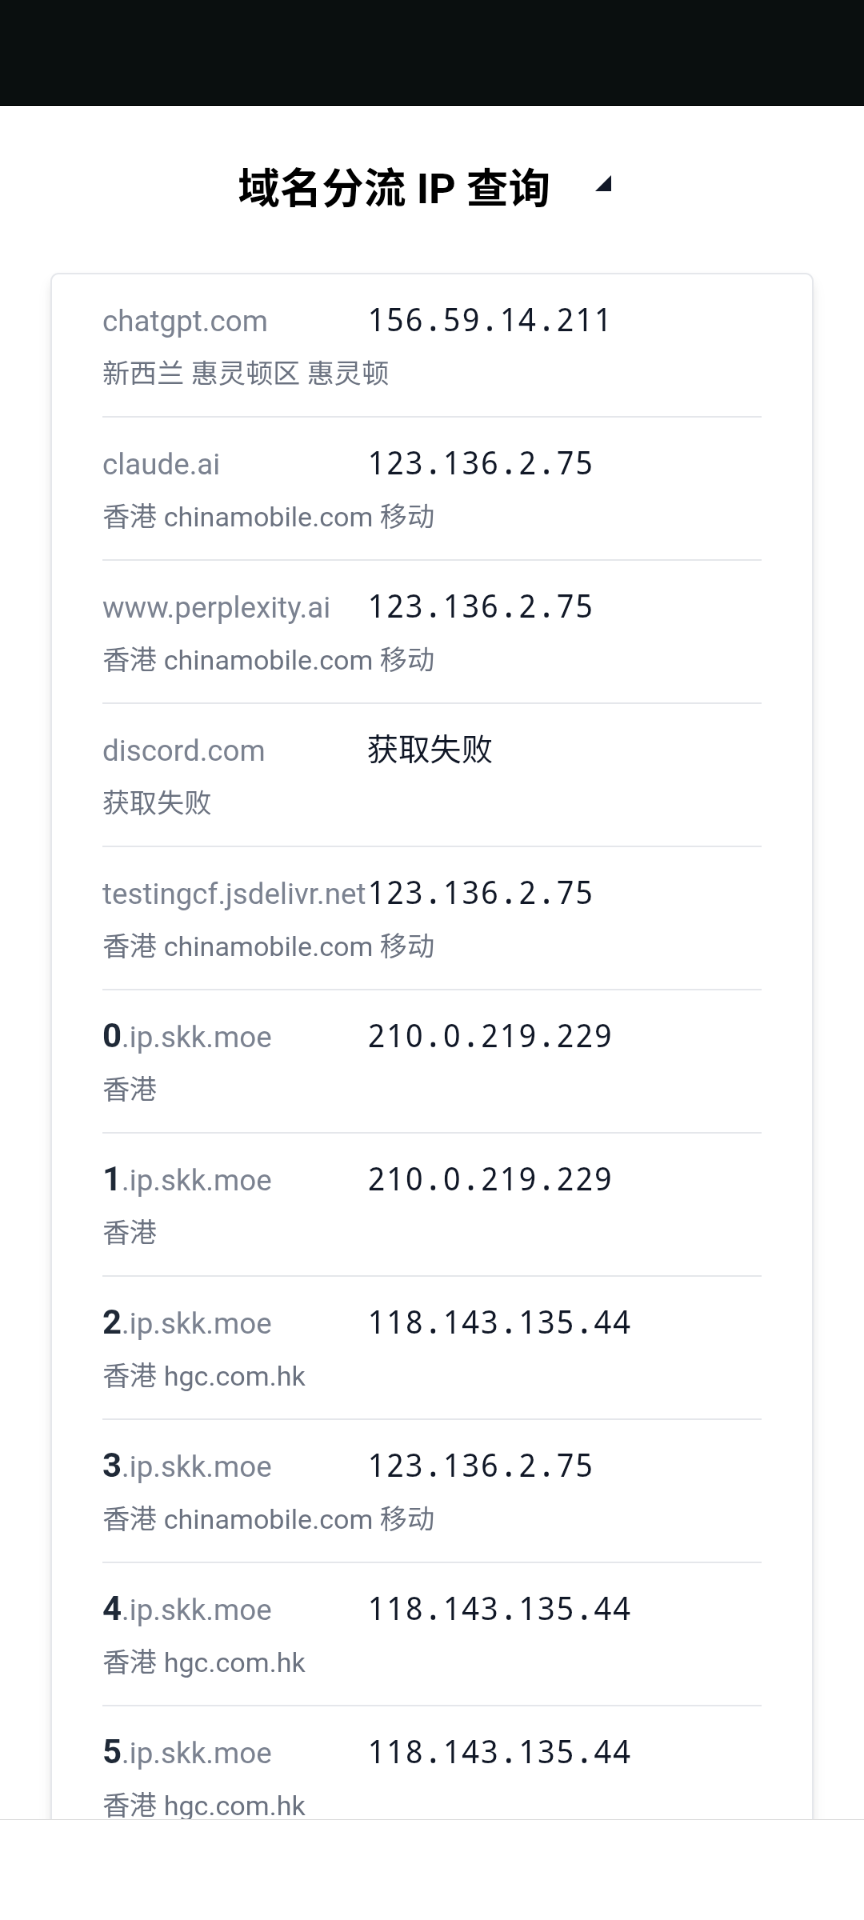Tap the IP address beside 2.ip.skk.moe
Image resolution: width=864 pixels, height=1920 pixels.
click(x=499, y=1323)
